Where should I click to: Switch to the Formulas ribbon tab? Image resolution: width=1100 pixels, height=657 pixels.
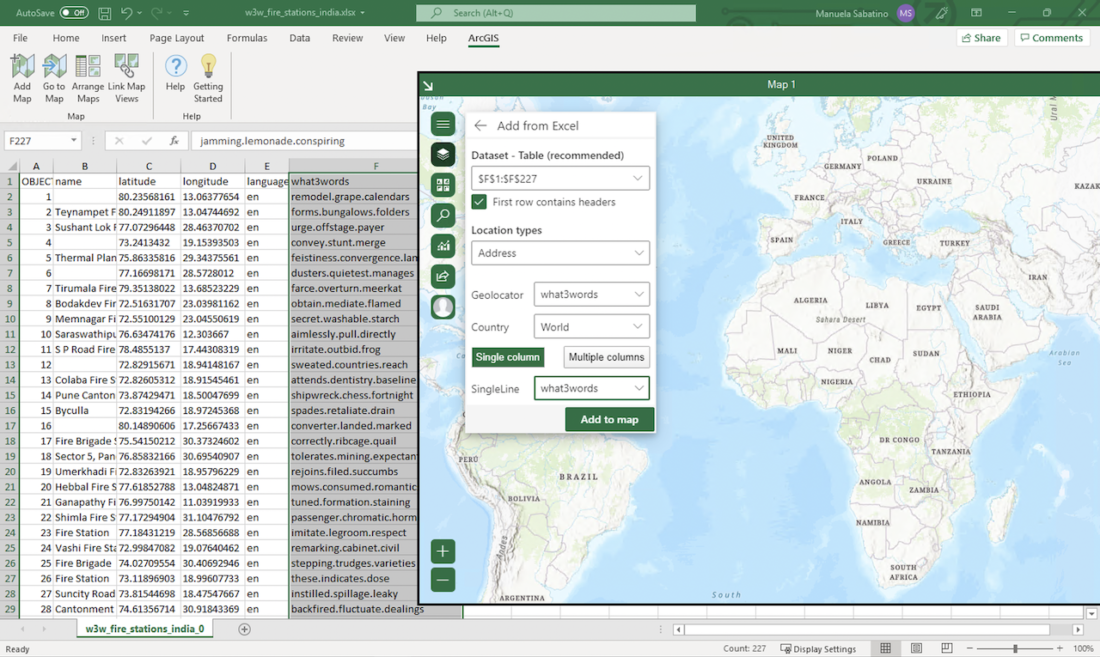247,38
